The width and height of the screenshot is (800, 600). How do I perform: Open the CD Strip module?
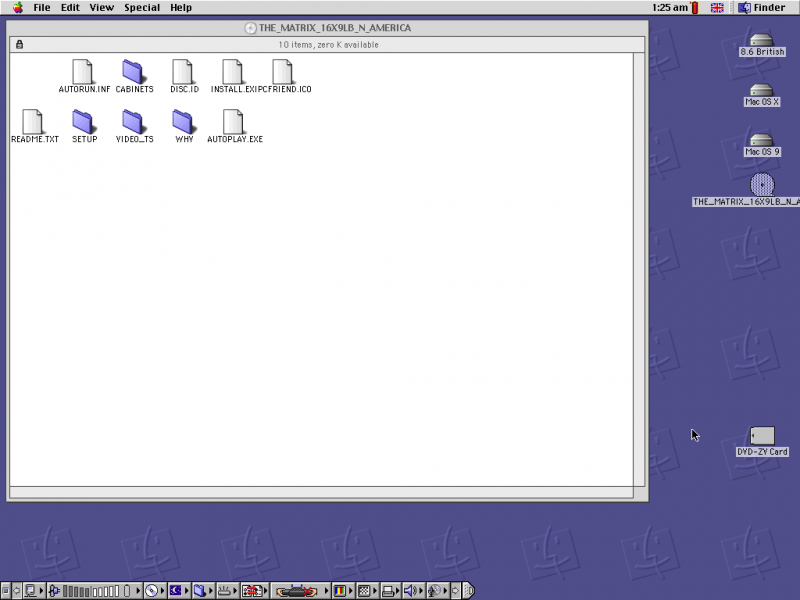click(x=154, y=591)
